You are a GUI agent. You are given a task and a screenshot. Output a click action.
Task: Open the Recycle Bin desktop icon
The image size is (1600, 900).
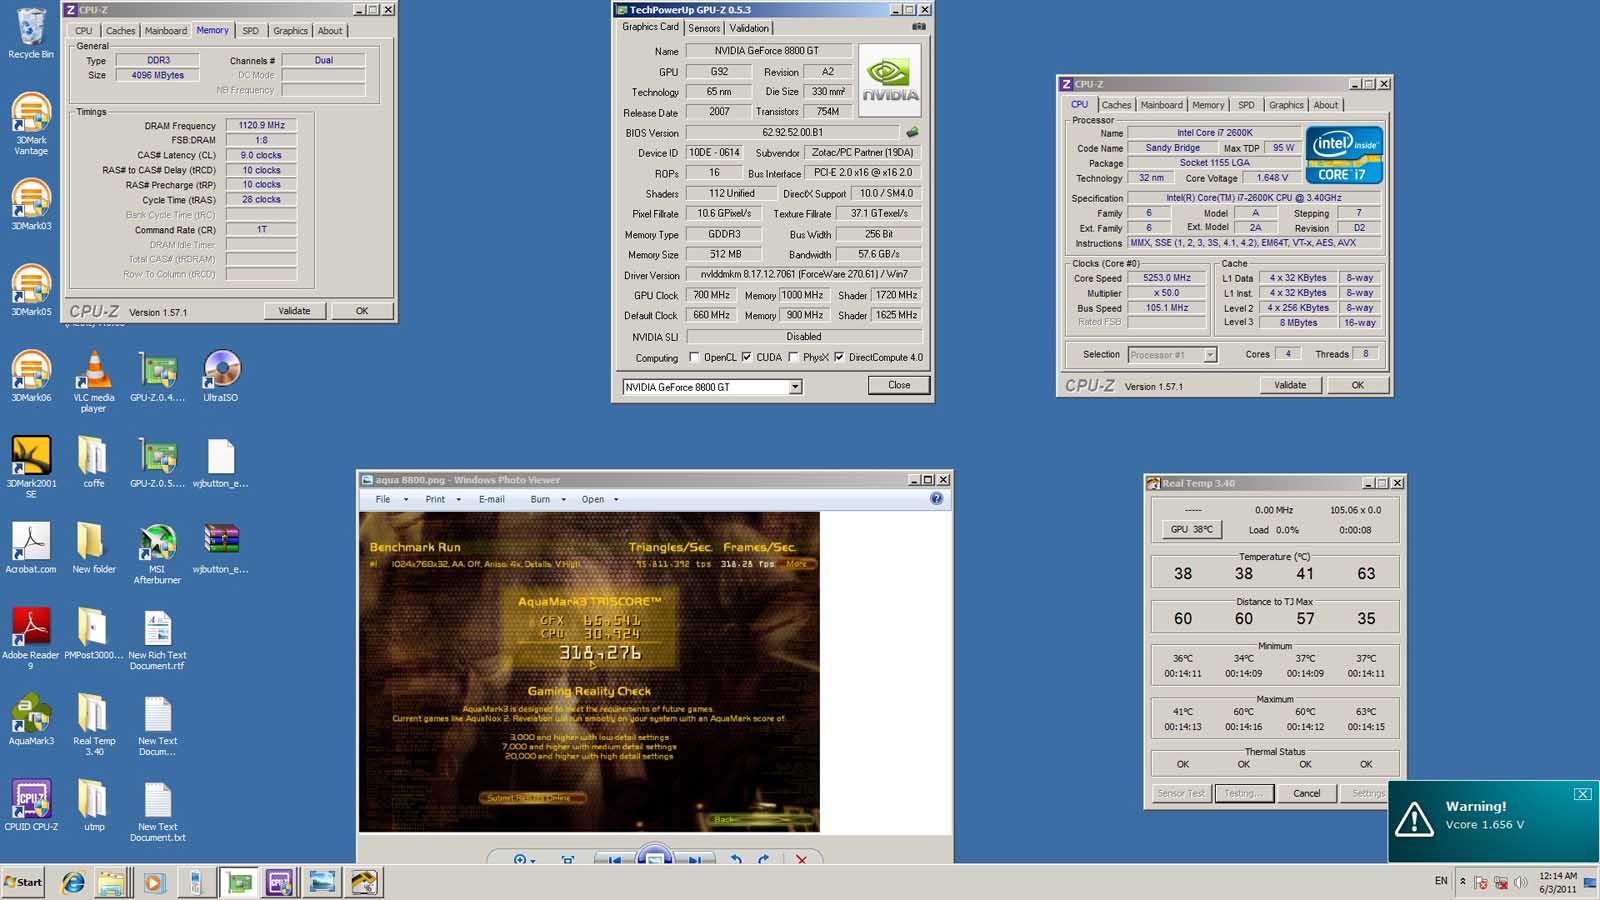point(31,33)
